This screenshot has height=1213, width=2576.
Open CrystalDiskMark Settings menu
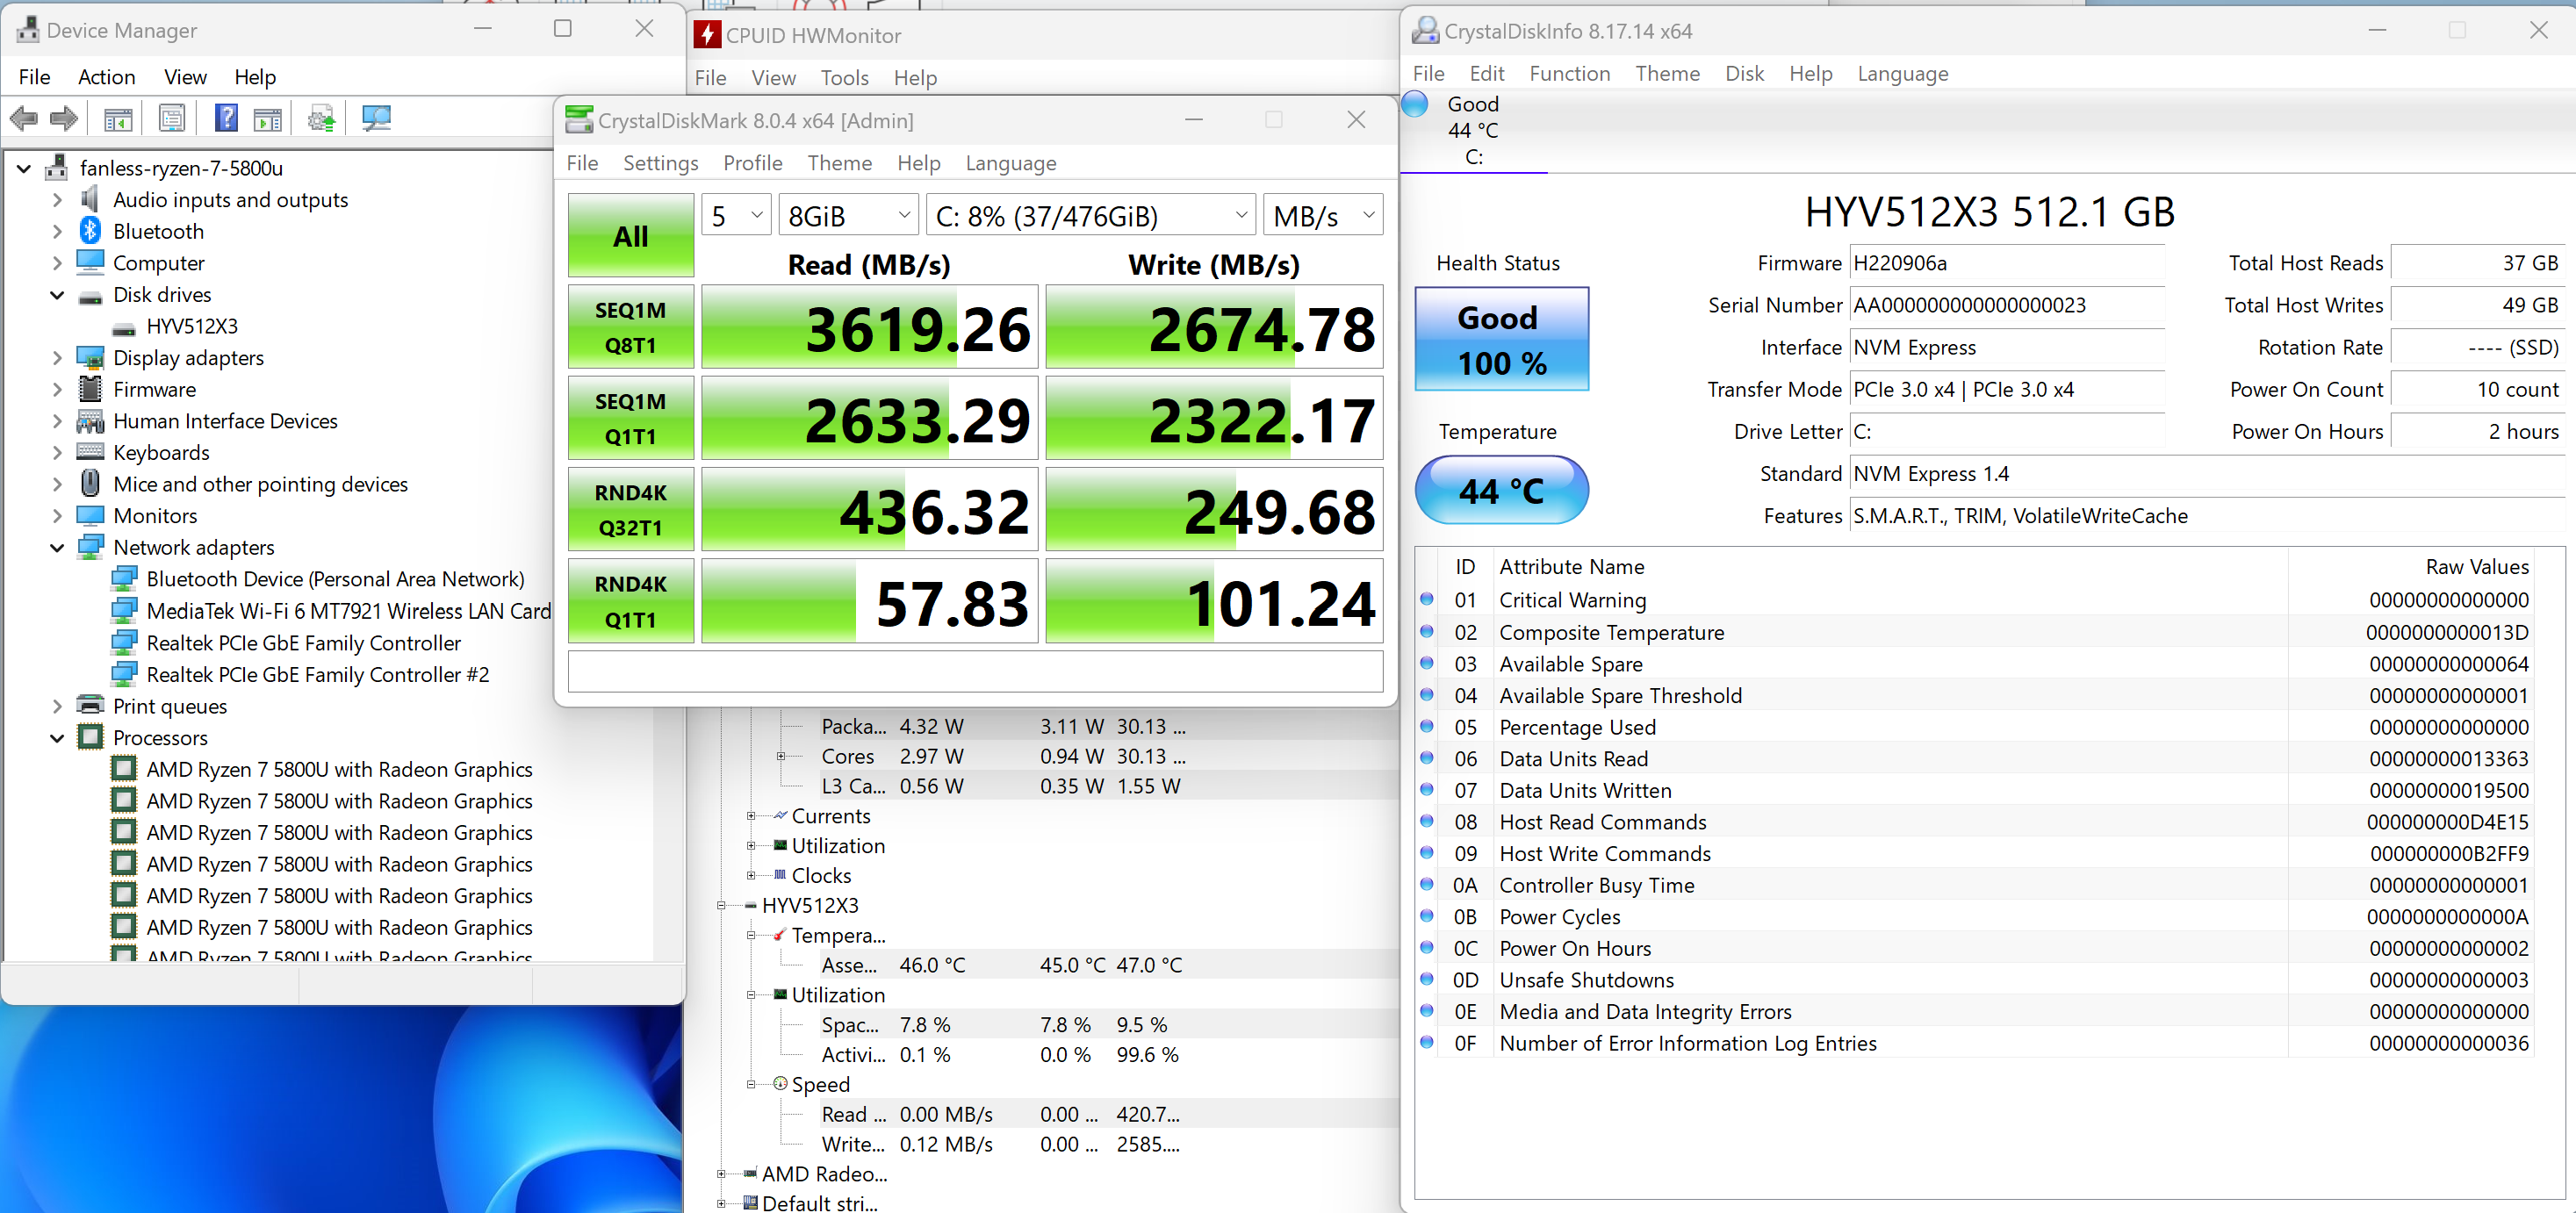tap(658, 162)
